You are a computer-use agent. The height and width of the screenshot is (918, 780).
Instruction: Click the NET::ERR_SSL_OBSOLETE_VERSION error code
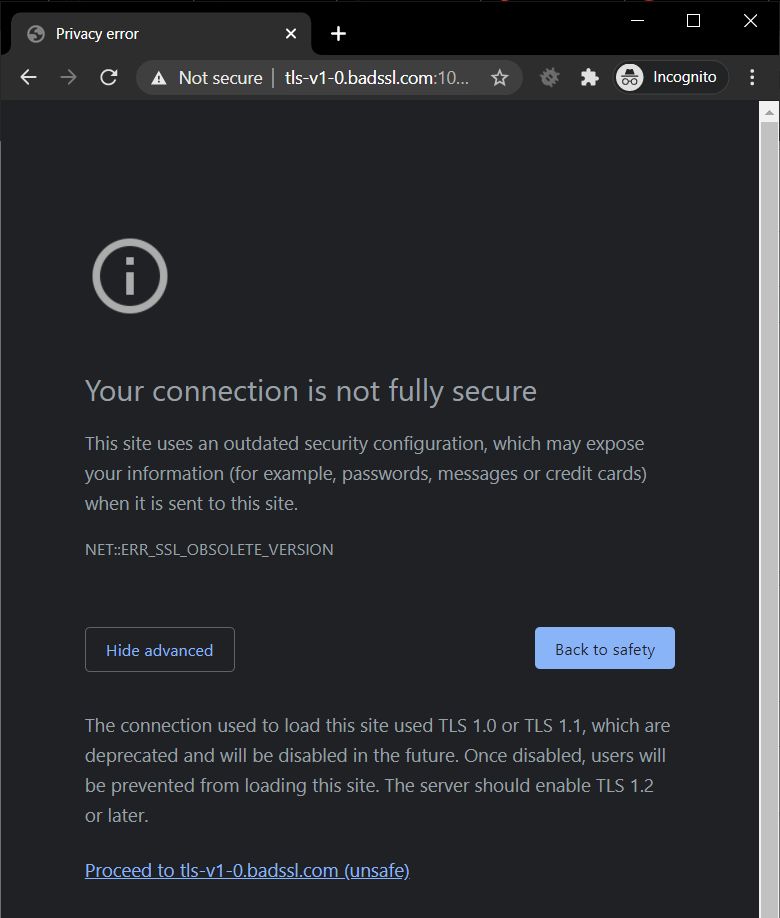pyautogui.click(x=209, y=550)
